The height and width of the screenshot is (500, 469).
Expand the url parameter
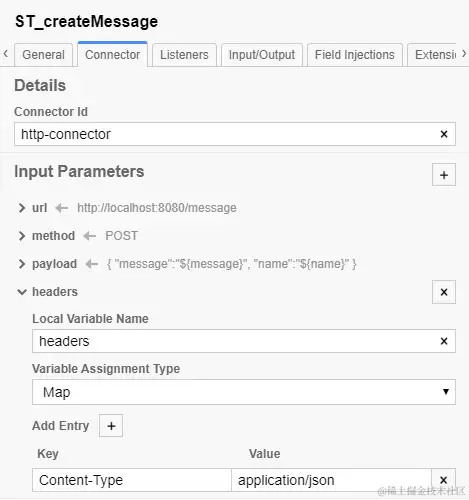point(22,208)
